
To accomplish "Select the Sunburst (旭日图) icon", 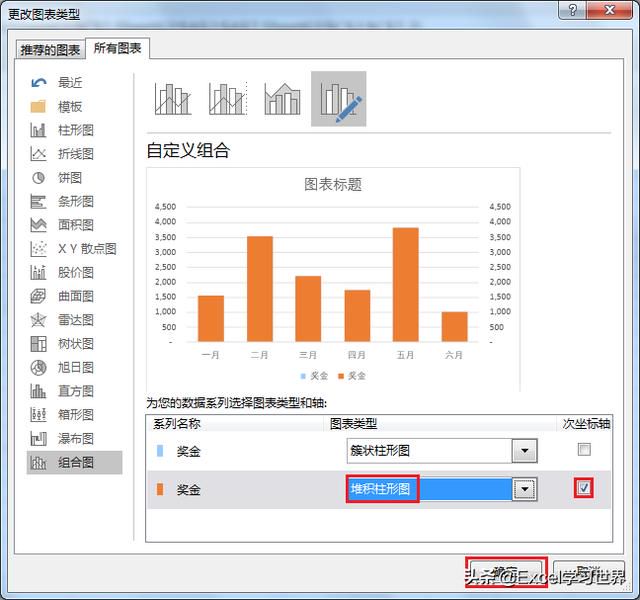I will 38,367.
